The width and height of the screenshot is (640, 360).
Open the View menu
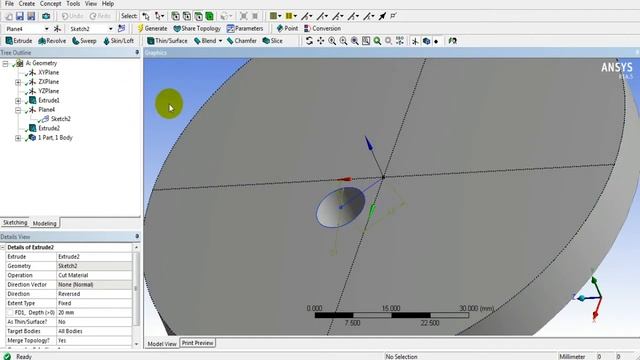click(91, 4)
